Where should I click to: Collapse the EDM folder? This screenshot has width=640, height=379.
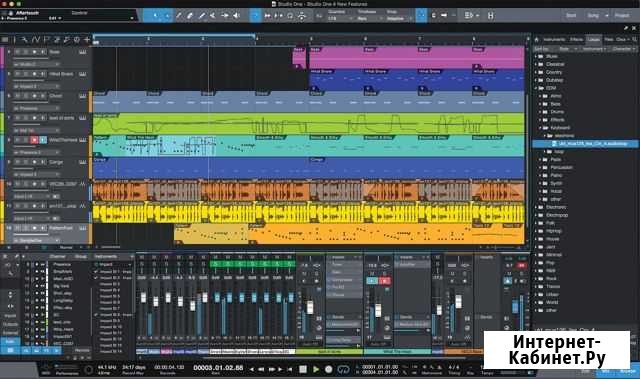pos(536,88)
